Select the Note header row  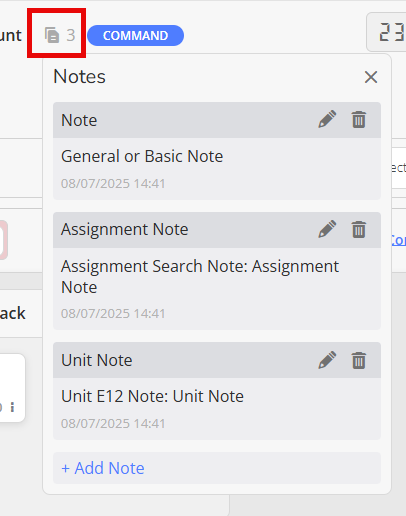[x=217, y=120]
